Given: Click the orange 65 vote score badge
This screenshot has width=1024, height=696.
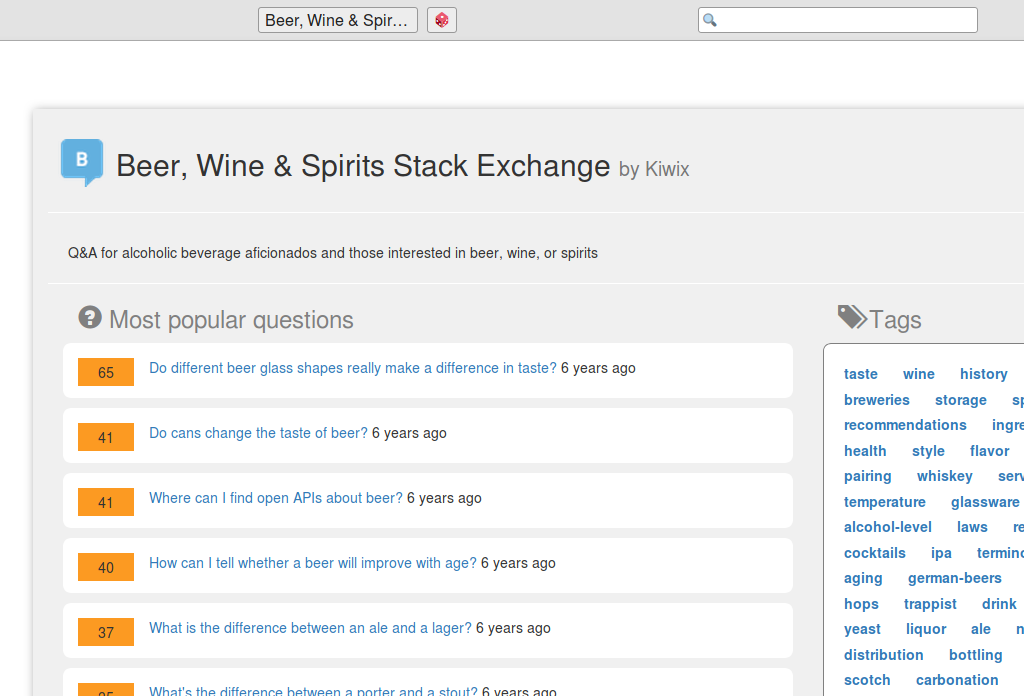Looking at the screenshot, I should point(106,372).
